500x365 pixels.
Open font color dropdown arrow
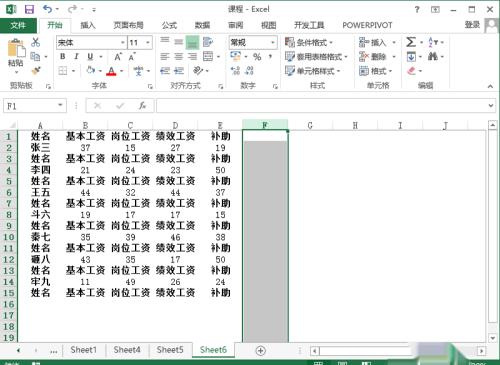[122, 71]
